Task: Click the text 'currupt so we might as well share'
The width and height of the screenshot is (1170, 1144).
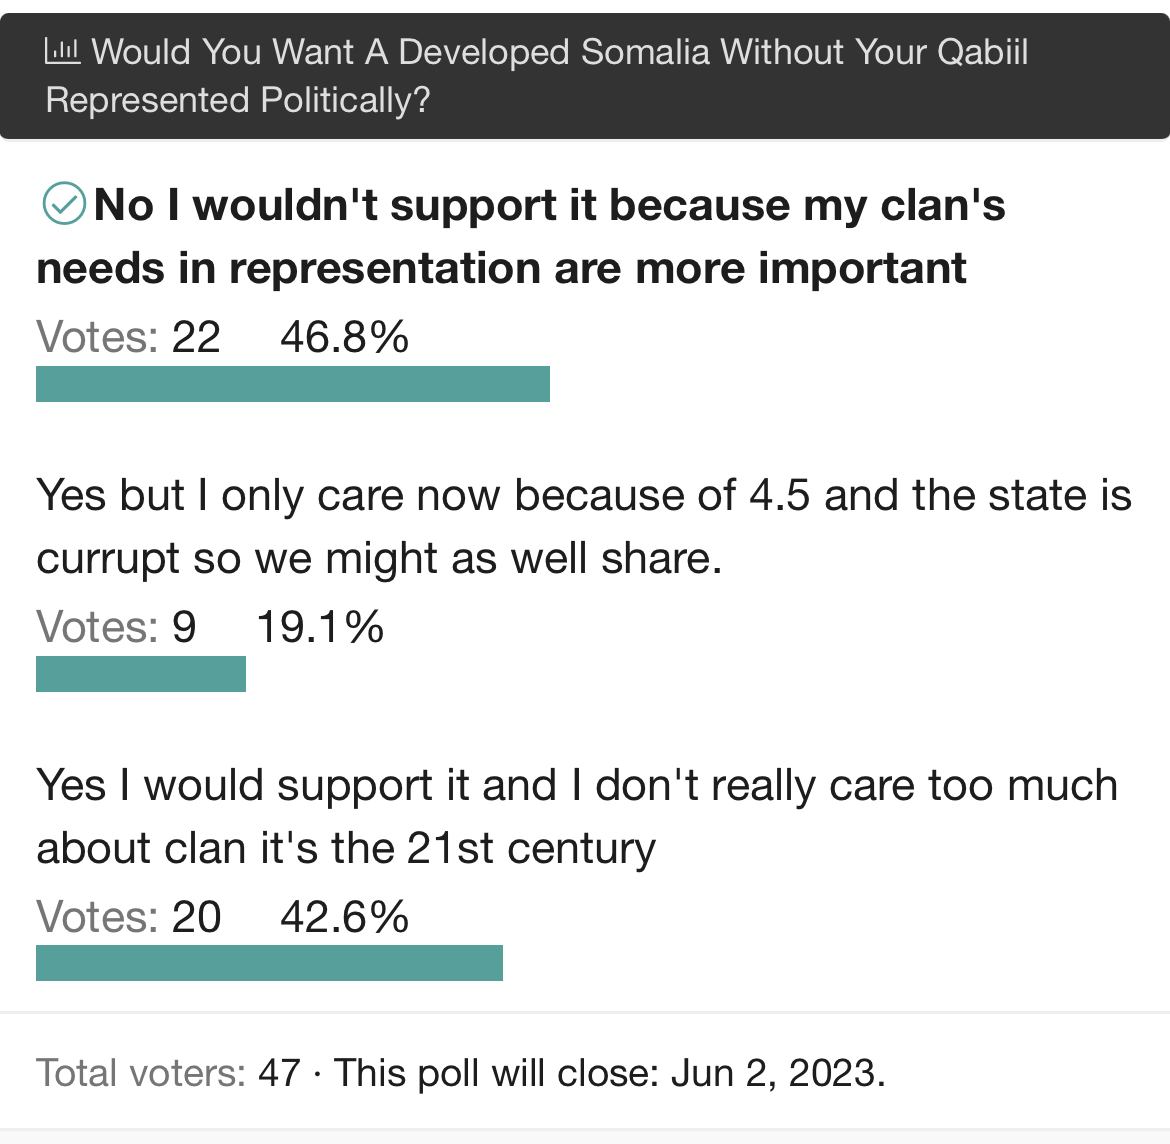Action: pyautogui.click(x=379, y=559)
